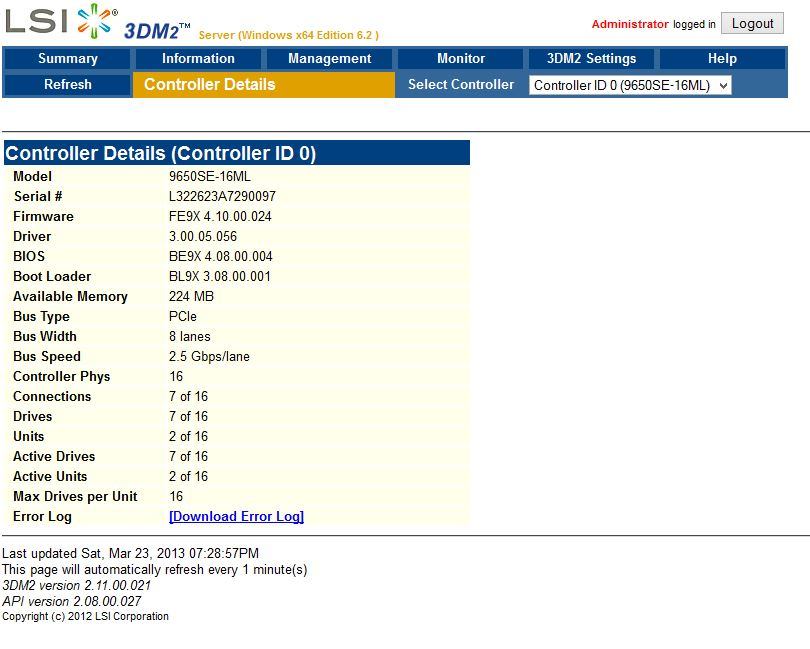810x649 pixels.
Task: Click the Last updated timestamp line
Action: point(130,553)
